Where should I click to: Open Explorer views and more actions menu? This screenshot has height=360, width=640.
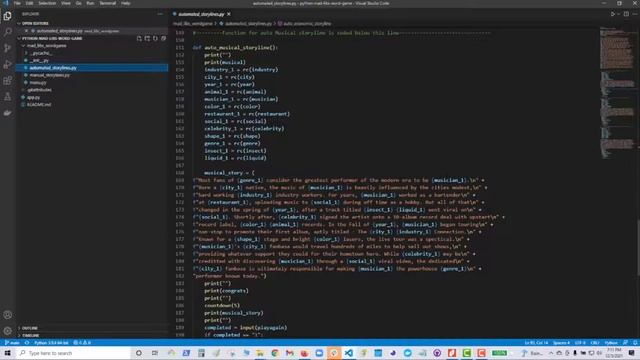click(160, 14)
